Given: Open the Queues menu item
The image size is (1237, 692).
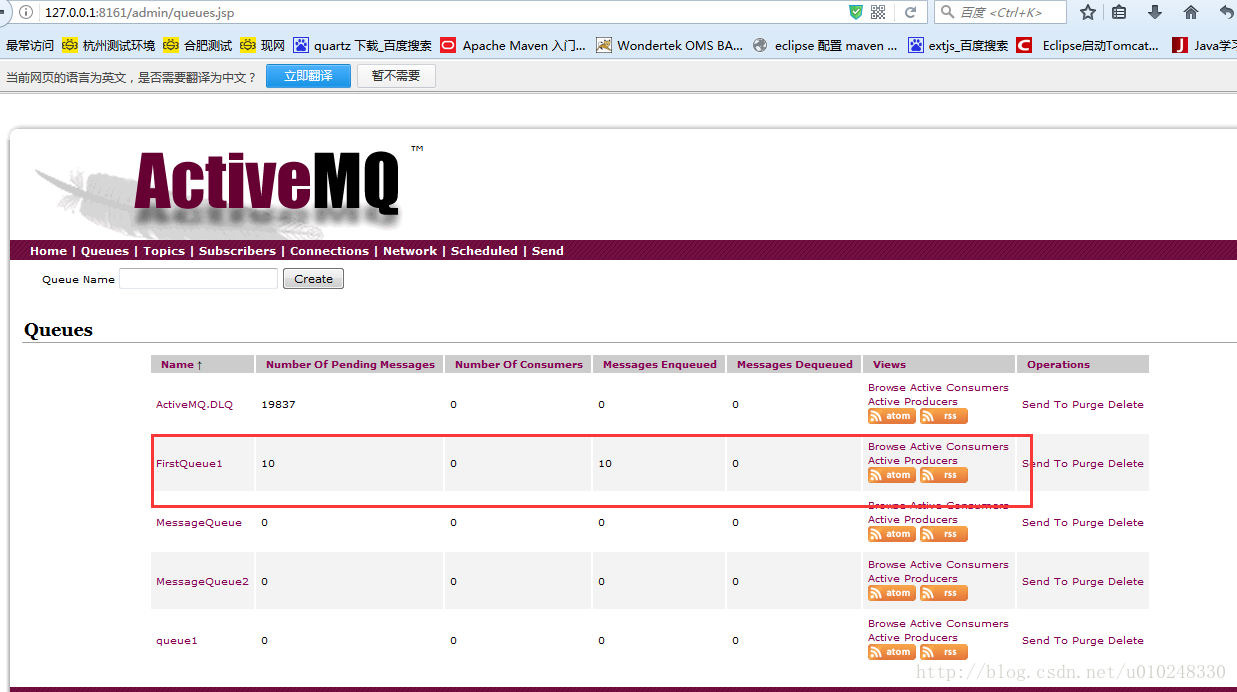Looking at the screenshot, I should 104,251.
